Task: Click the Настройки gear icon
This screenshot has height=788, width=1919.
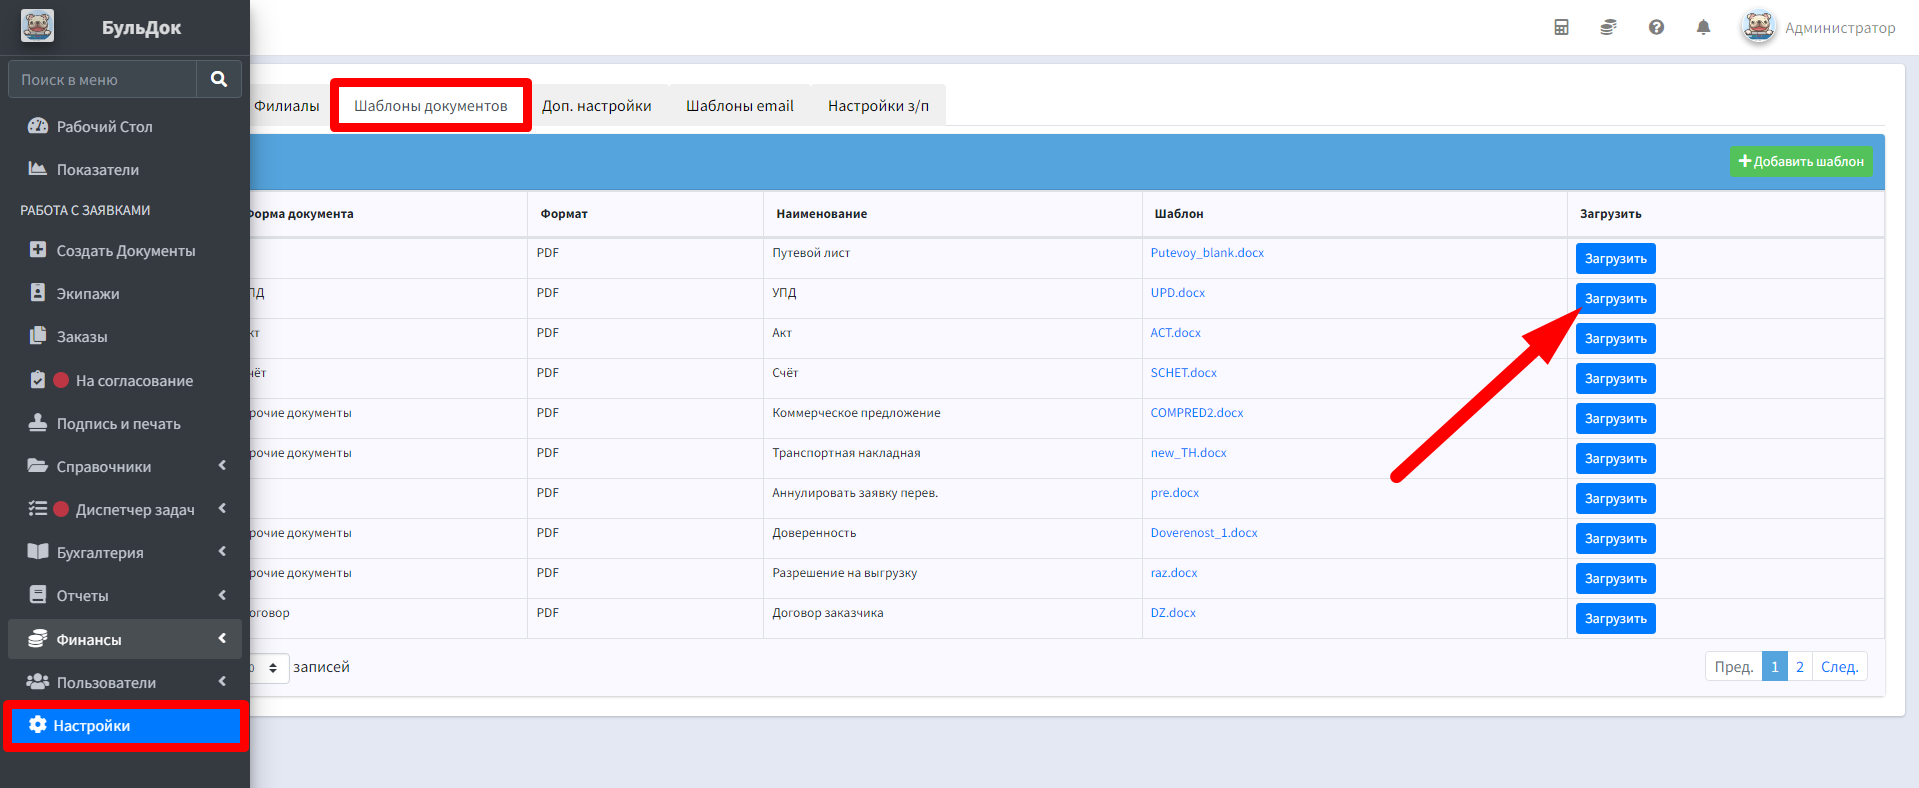Action: pyautogui.click(x=38, y=725)
